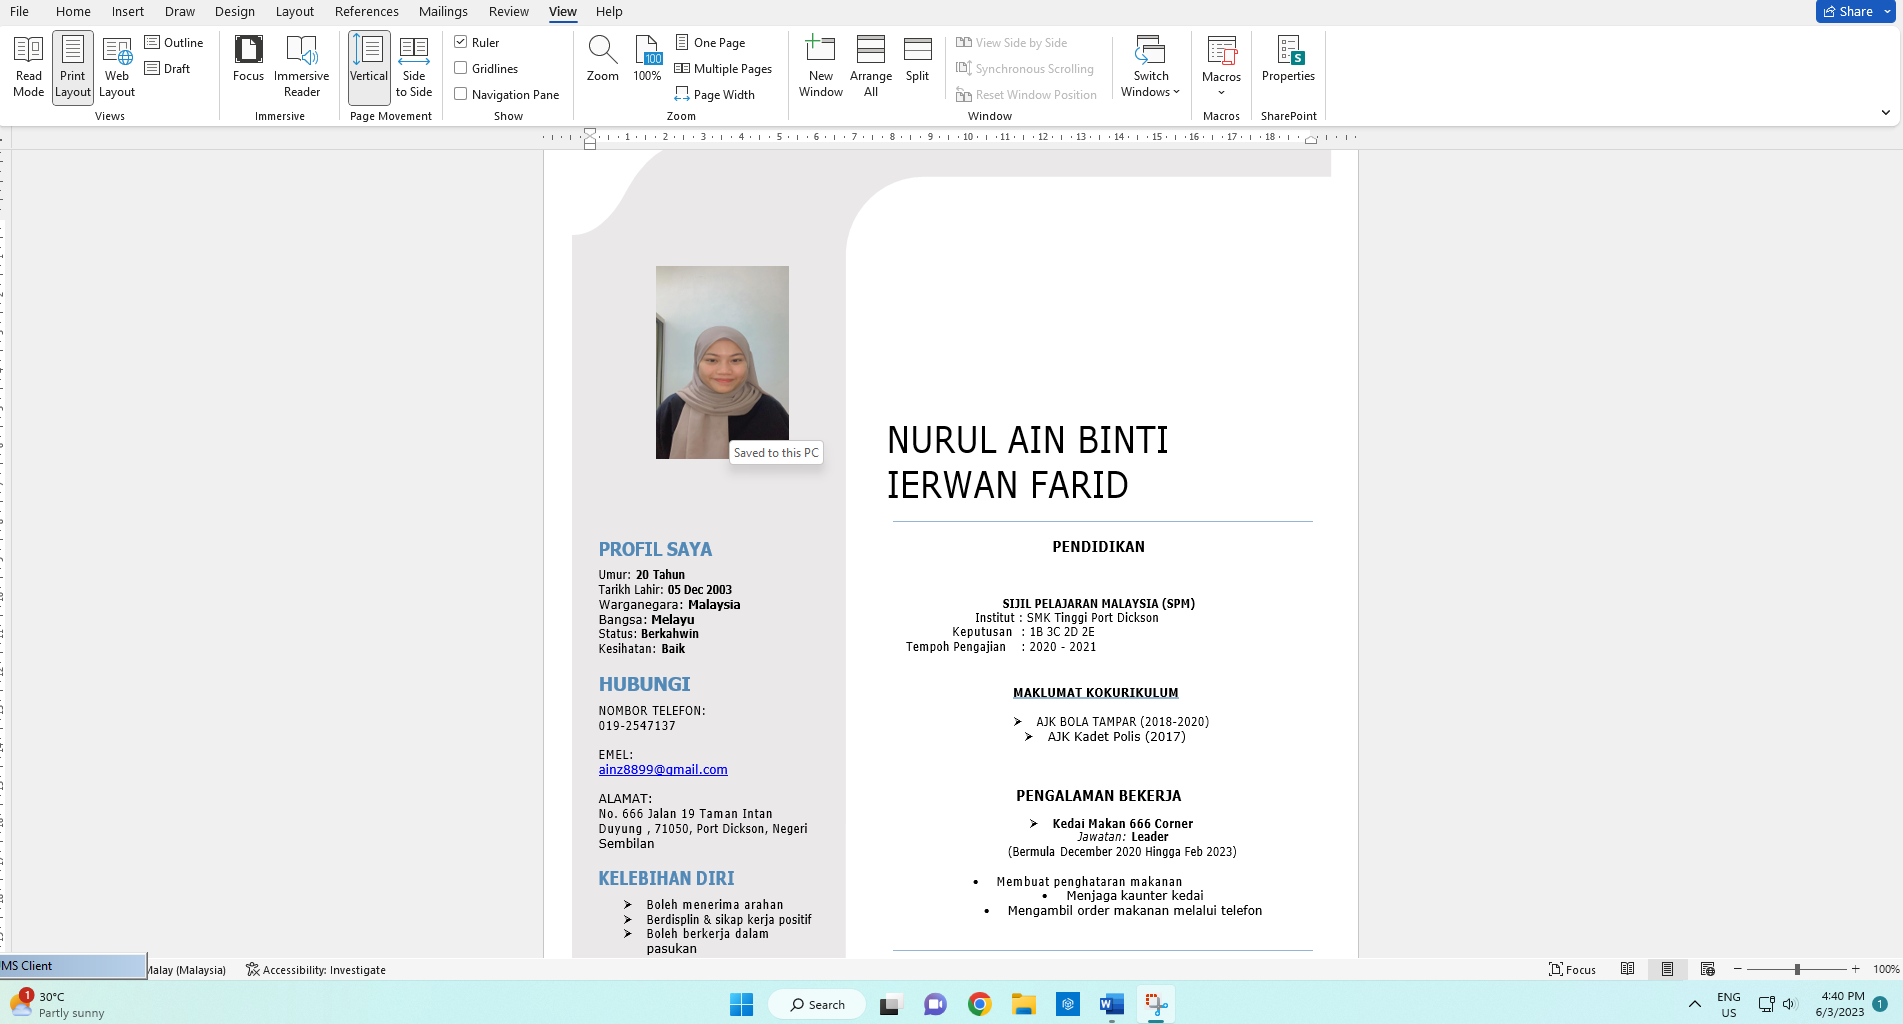Click the Share button
The height and width of the screenshot is (1024, 1903).
point(1849,11)
